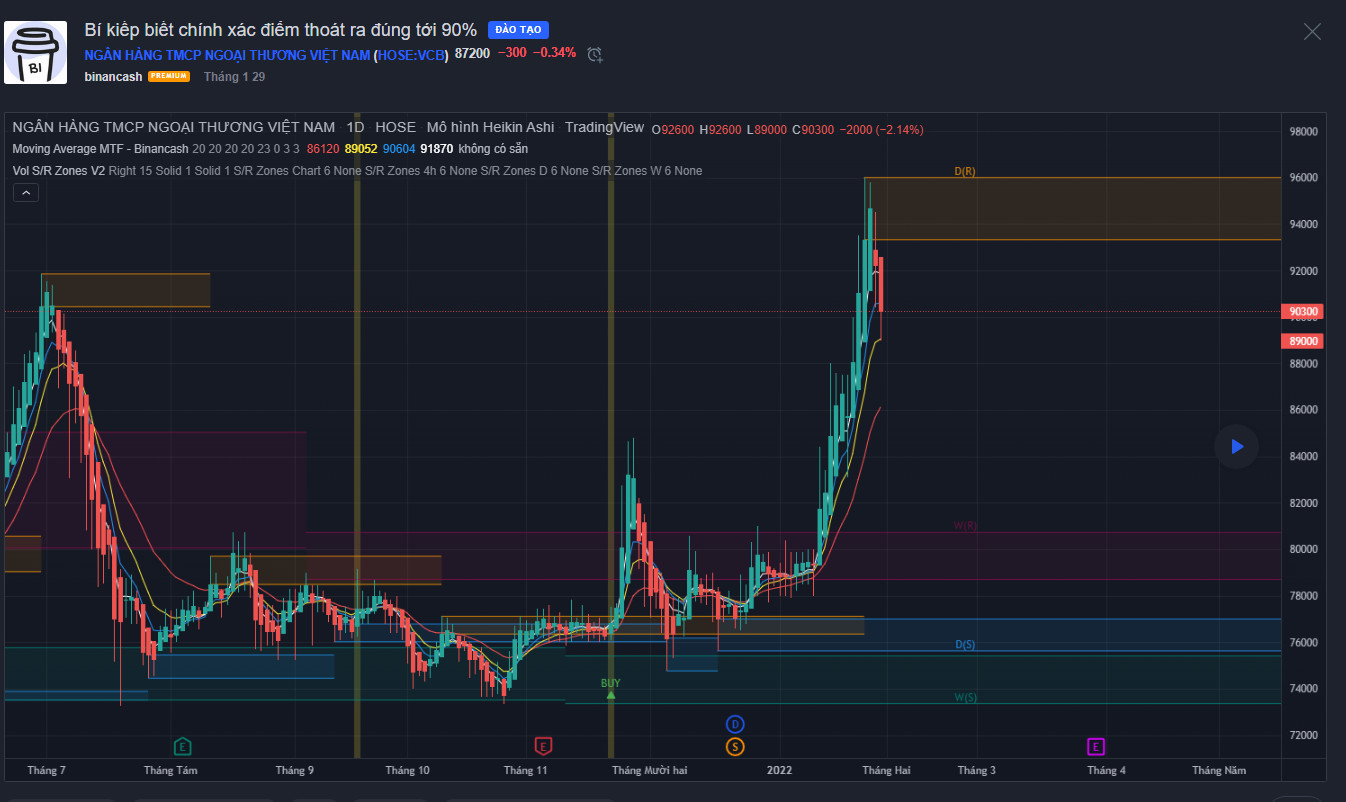
Task: Click the HOSE exchange label in the chart header
Action: coord(395,128)
